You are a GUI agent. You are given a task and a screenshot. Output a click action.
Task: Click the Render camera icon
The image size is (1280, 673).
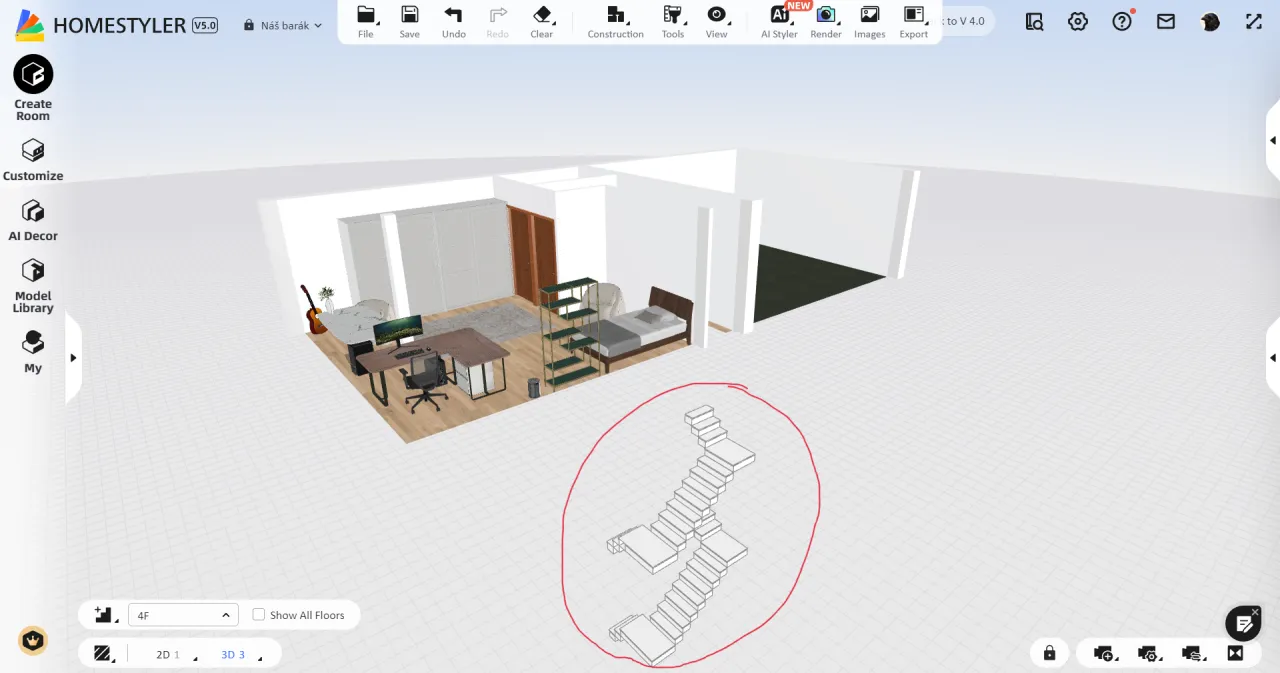[826, 15]
